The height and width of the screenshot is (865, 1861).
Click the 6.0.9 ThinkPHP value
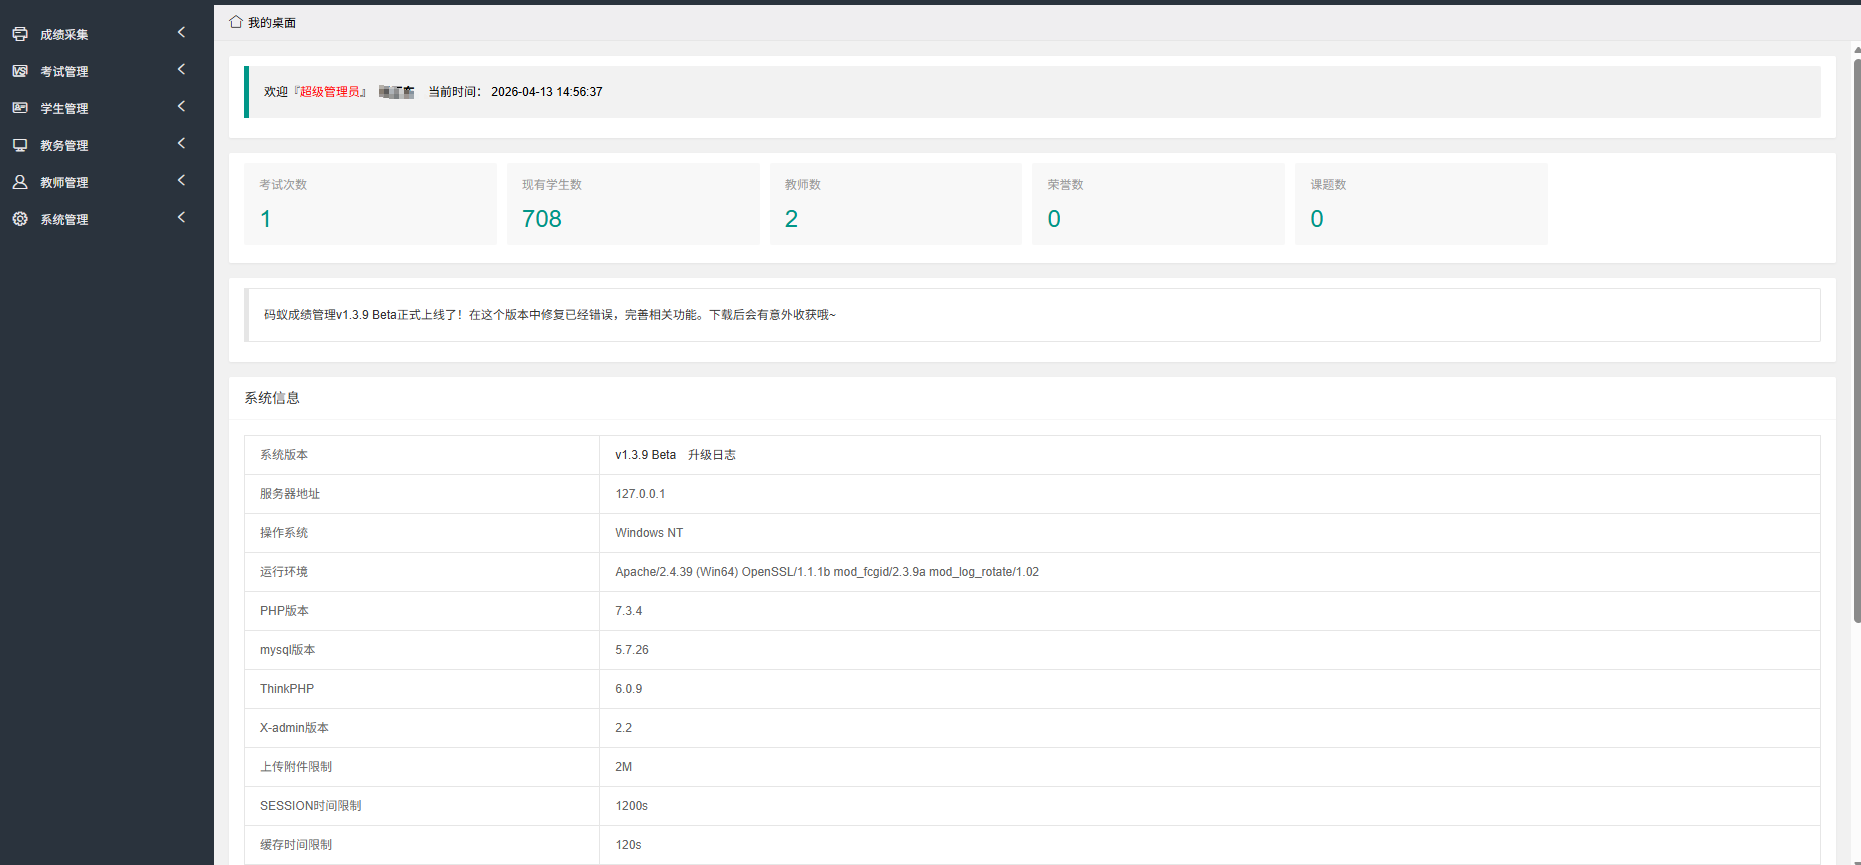click(x=629, y=689)
